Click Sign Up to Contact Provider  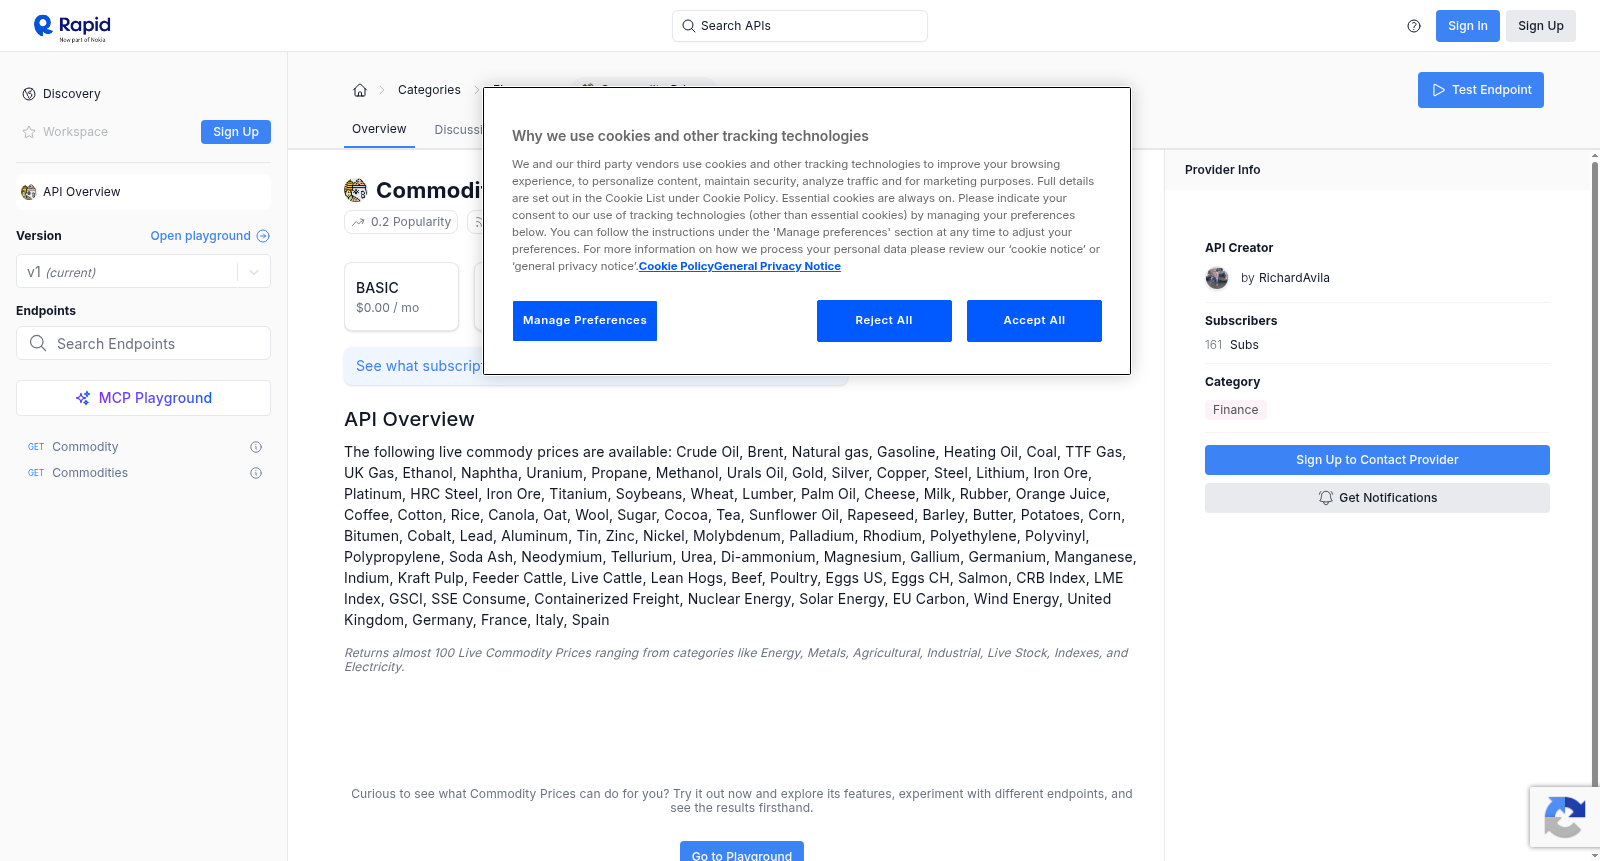tap(1377, 460)
